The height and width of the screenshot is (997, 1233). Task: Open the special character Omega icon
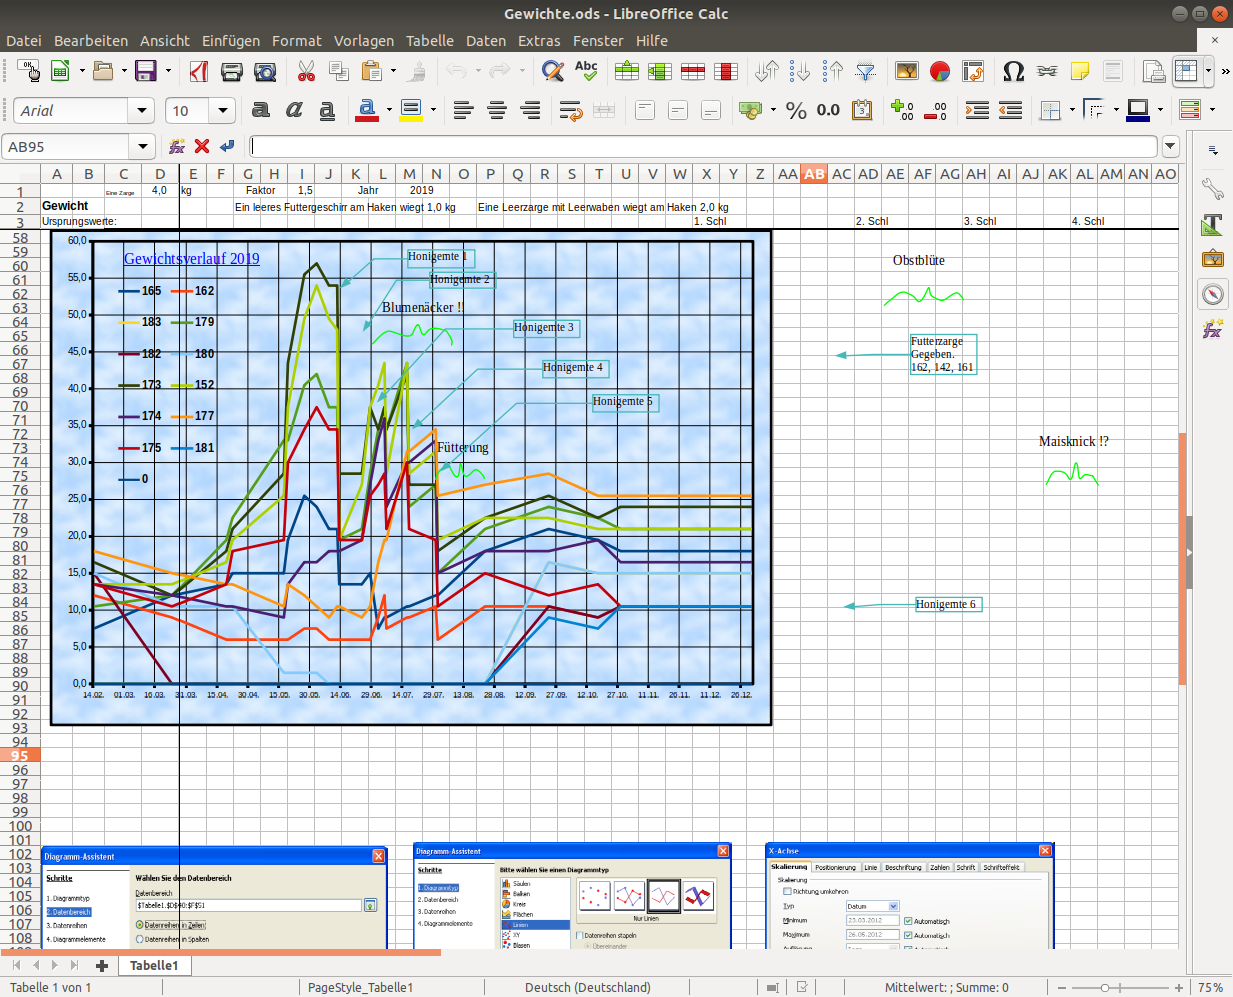pos(1013,71)
